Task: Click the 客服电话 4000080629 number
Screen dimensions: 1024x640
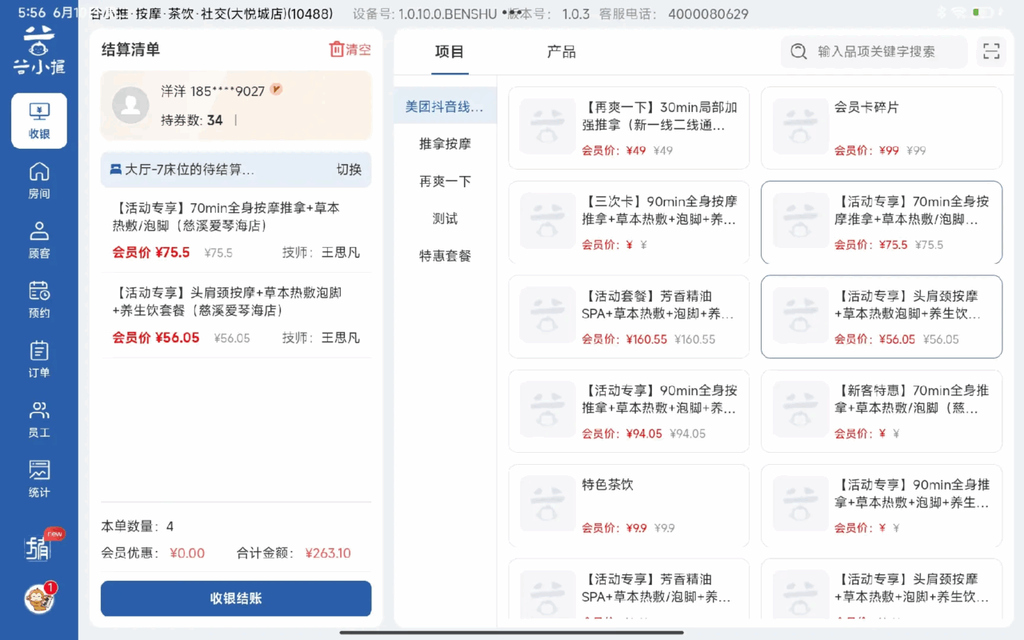Action: click(708, 14)
